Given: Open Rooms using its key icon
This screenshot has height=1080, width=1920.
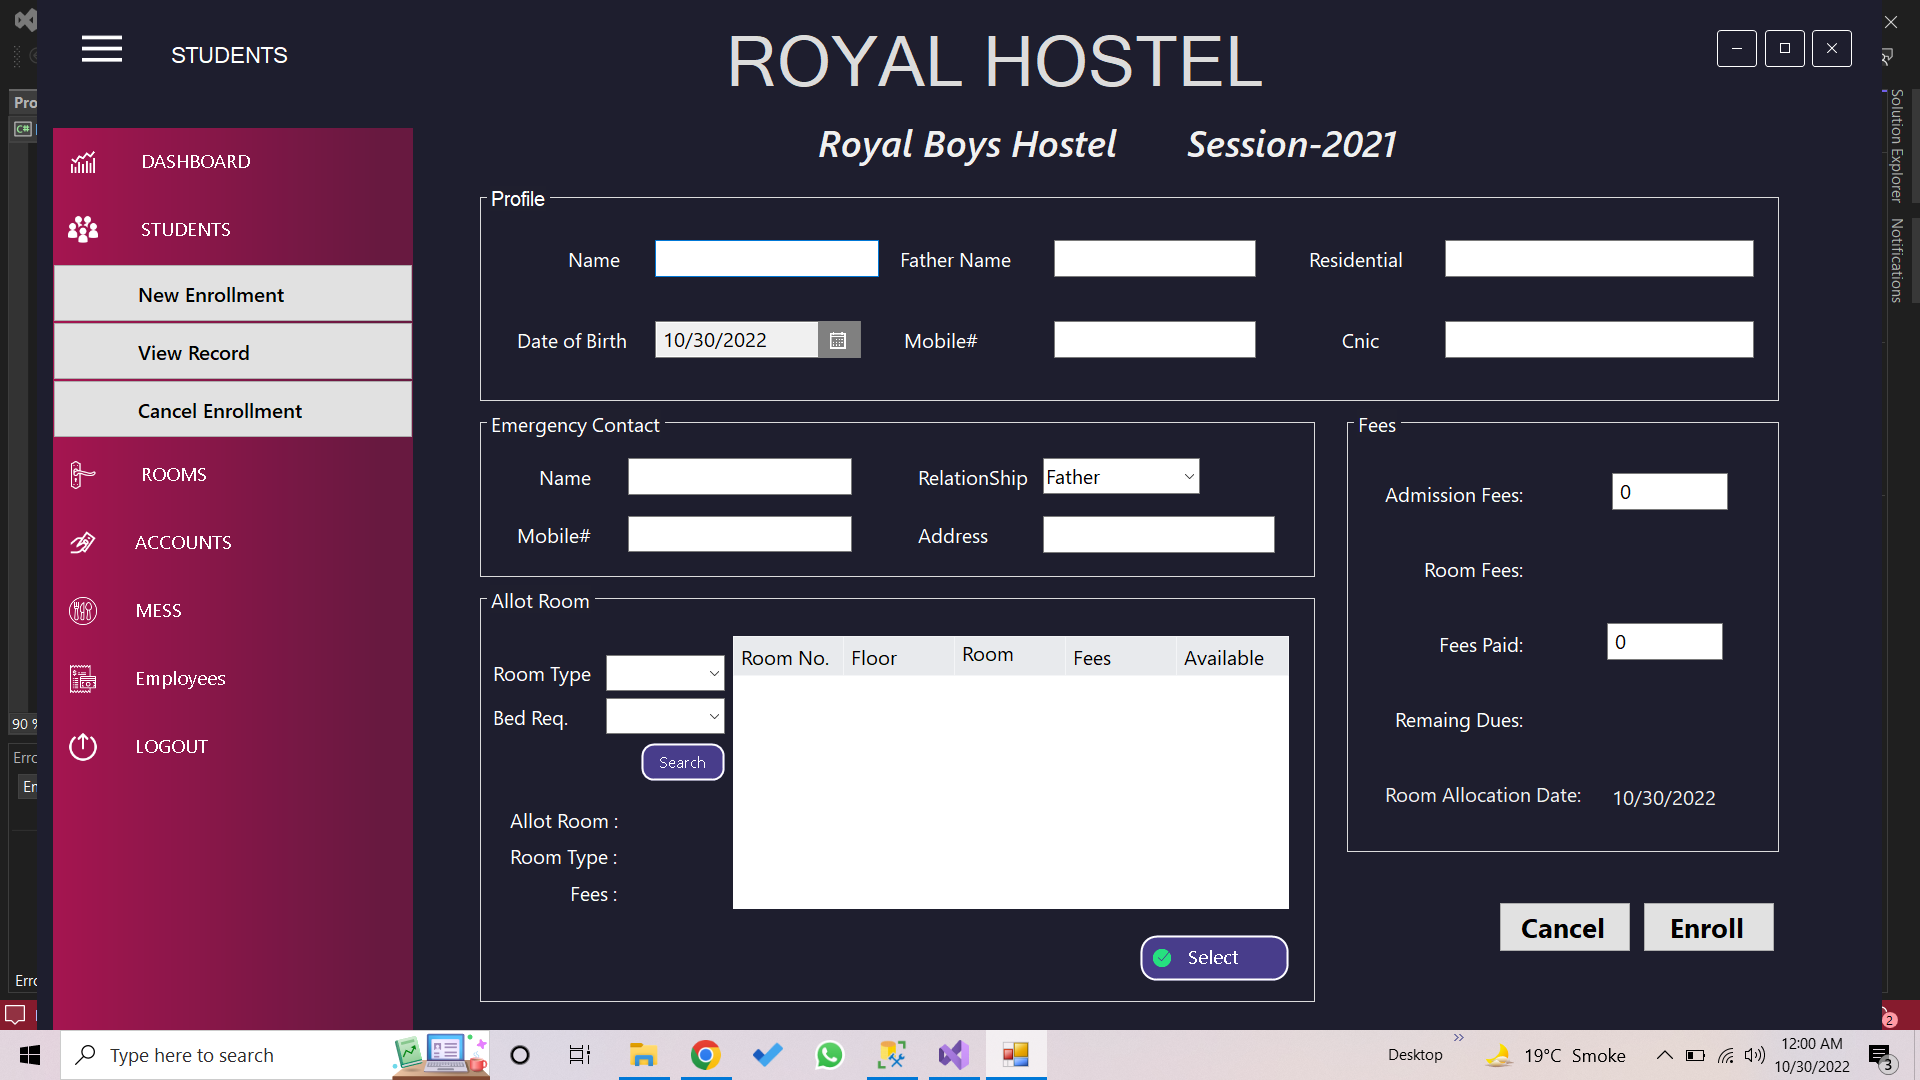Looking at the screenshot, I should pyautogui.click(x=83, y=474).
